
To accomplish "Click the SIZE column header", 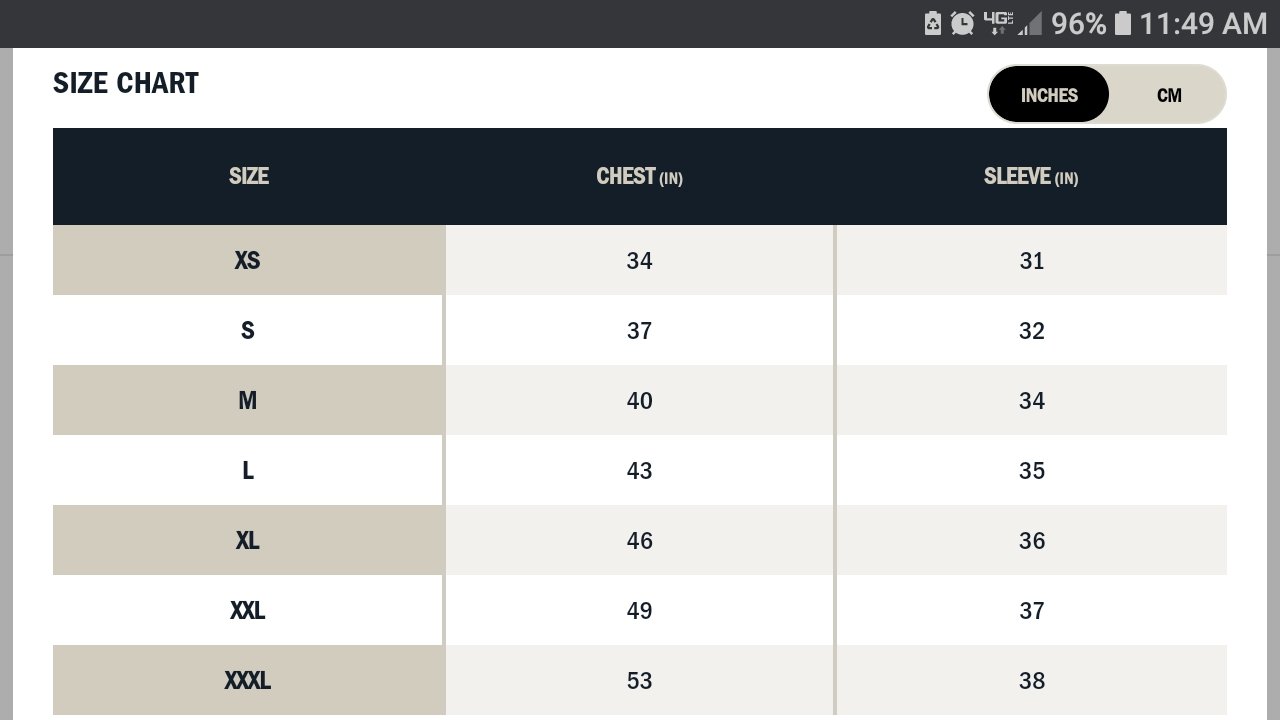I will coord(249,176).
